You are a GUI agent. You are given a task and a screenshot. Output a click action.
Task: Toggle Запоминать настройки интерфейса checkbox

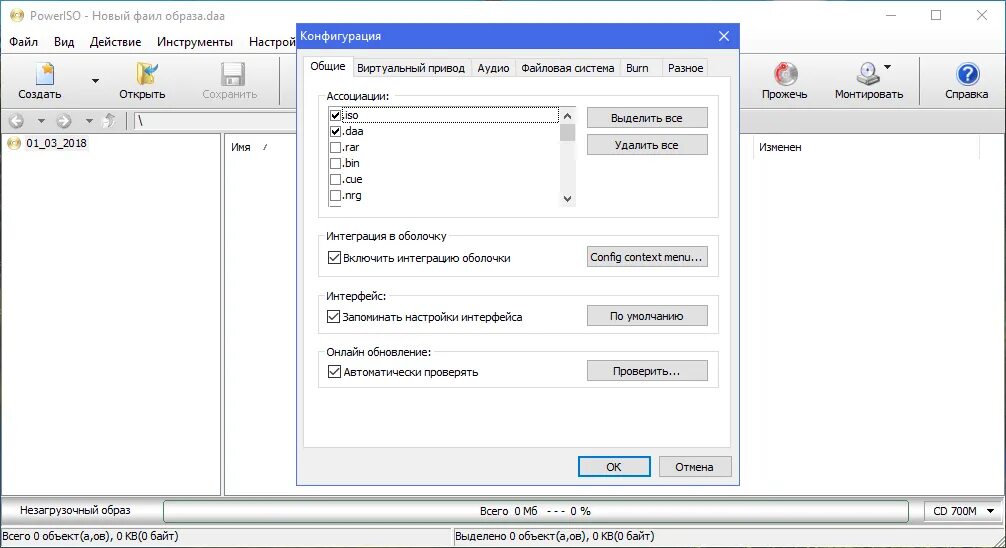(334, 317)
